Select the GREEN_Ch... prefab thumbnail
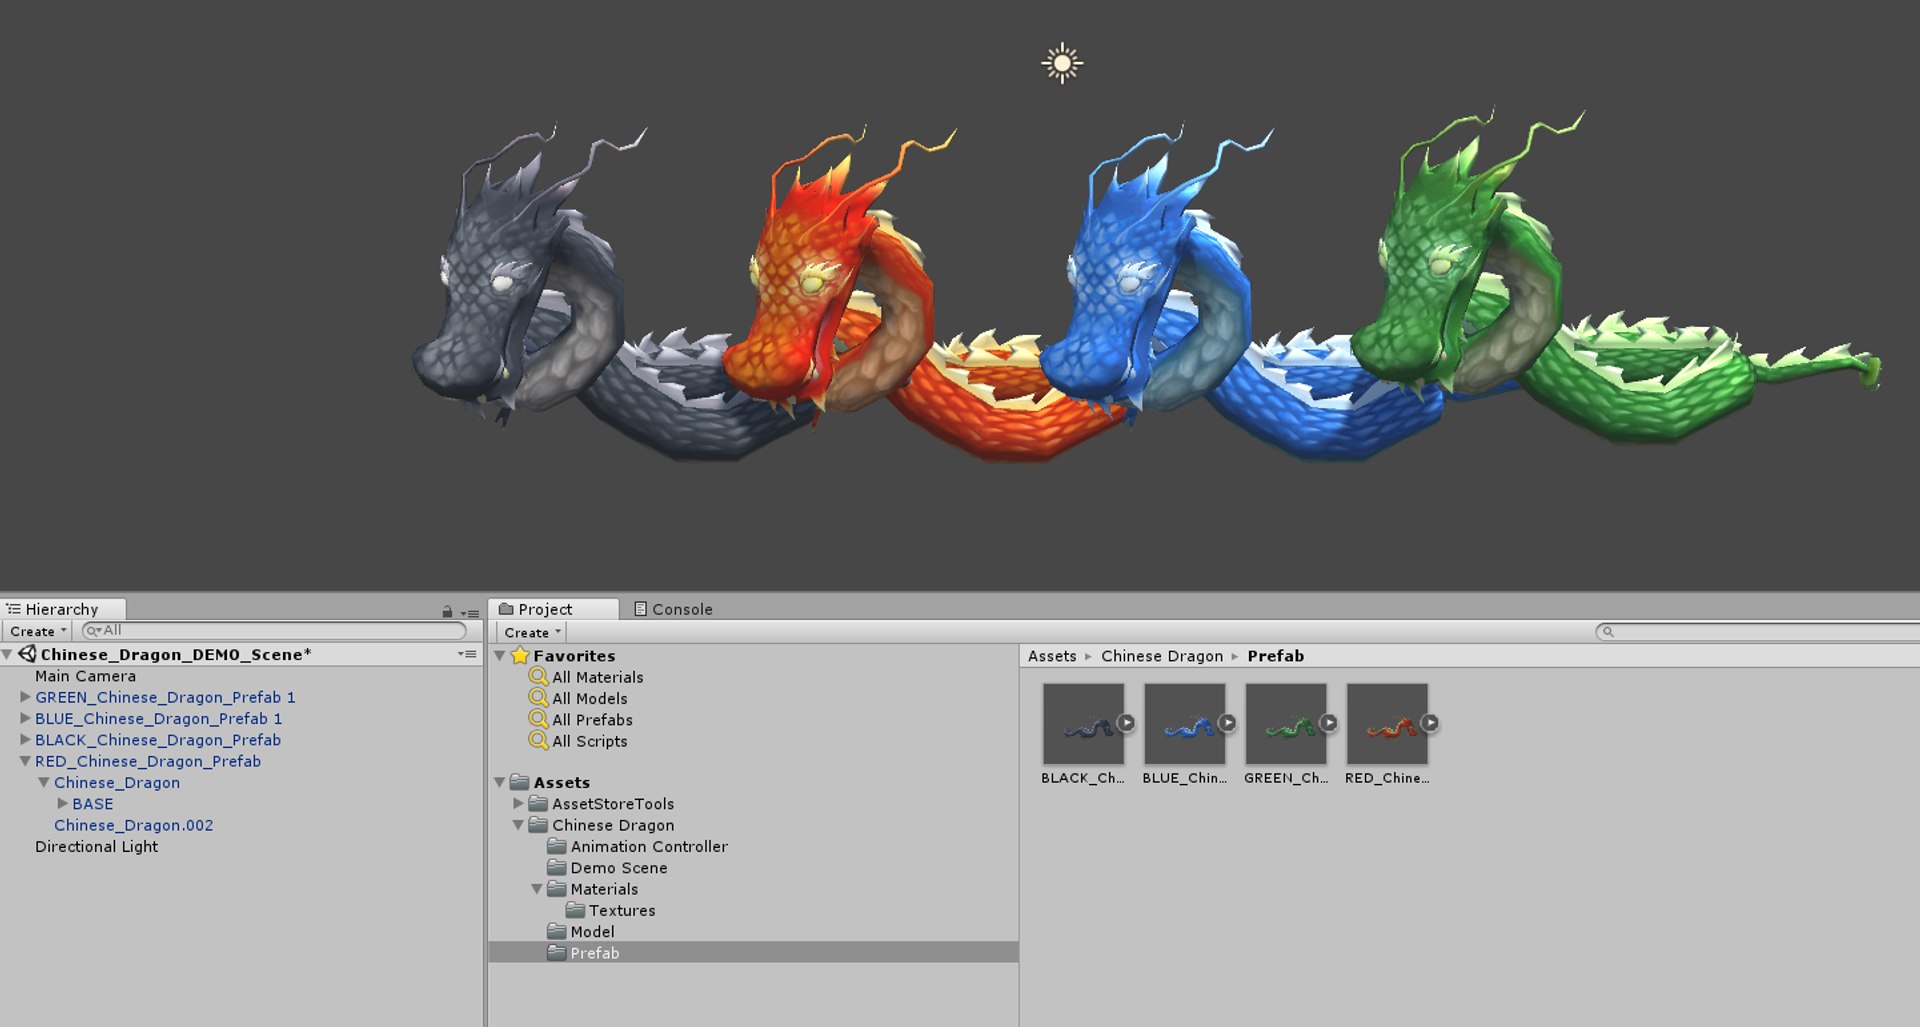Screen dimensions: 1920x1027 [x=1286, y=725]
